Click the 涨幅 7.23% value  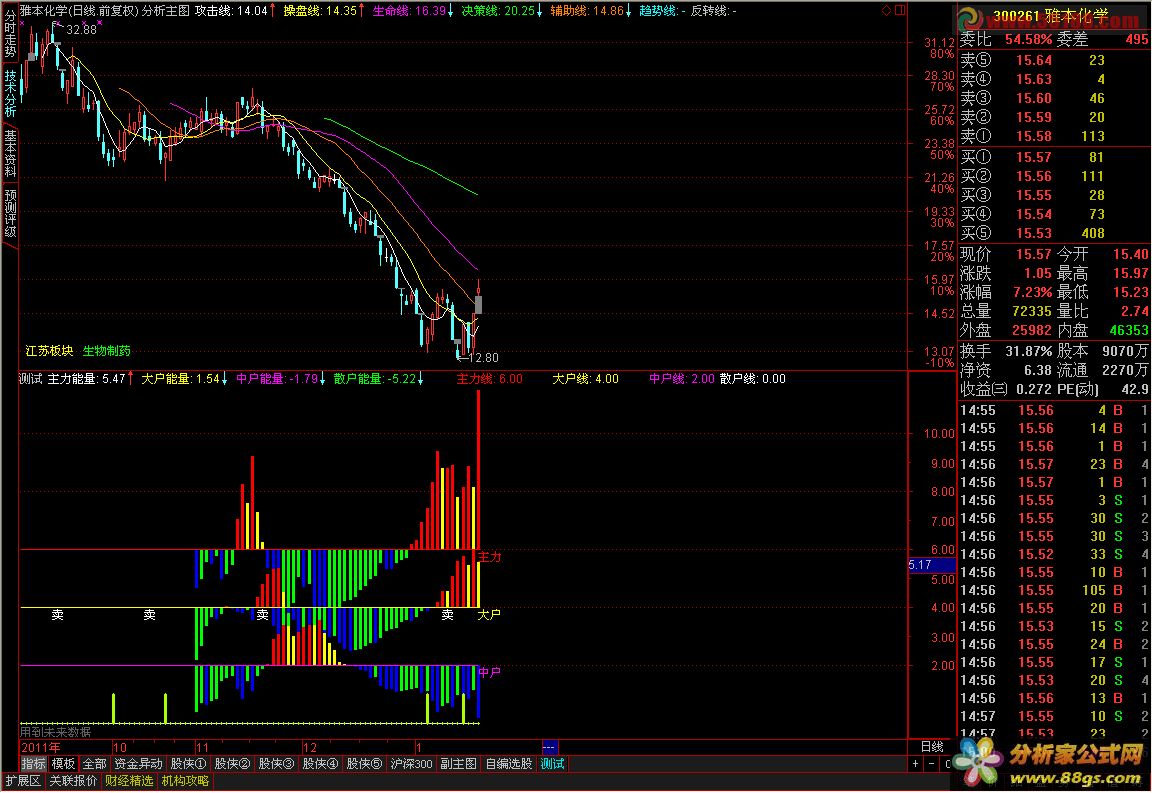click(1032, 293)
